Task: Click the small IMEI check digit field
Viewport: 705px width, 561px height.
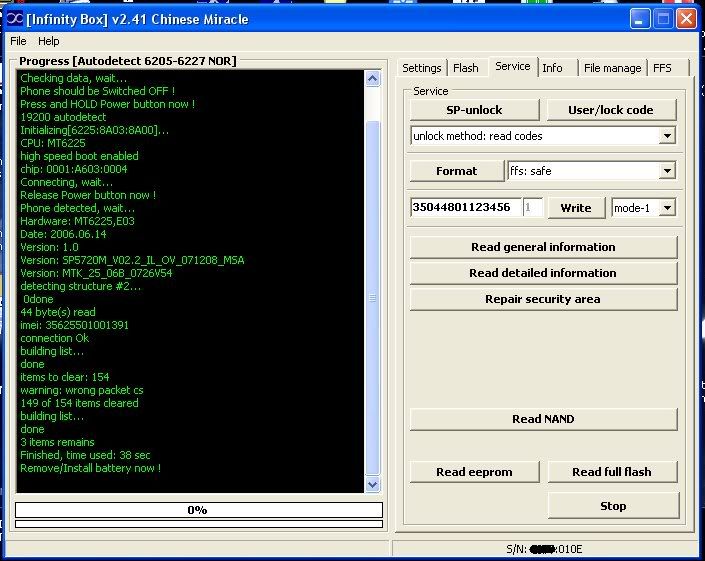Action: pyautogui.click(x=533, y=207)
